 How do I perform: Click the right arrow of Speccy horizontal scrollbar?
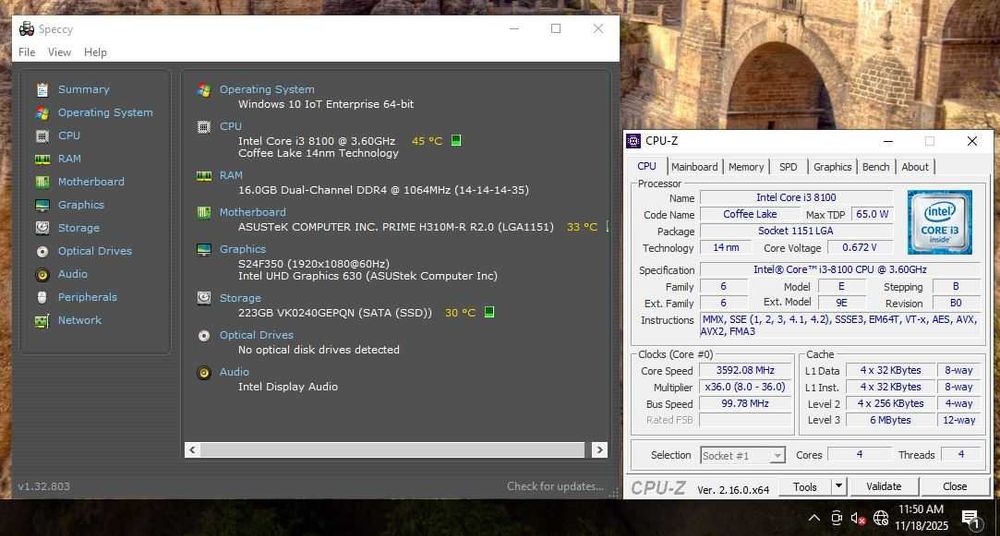[599, 450]
